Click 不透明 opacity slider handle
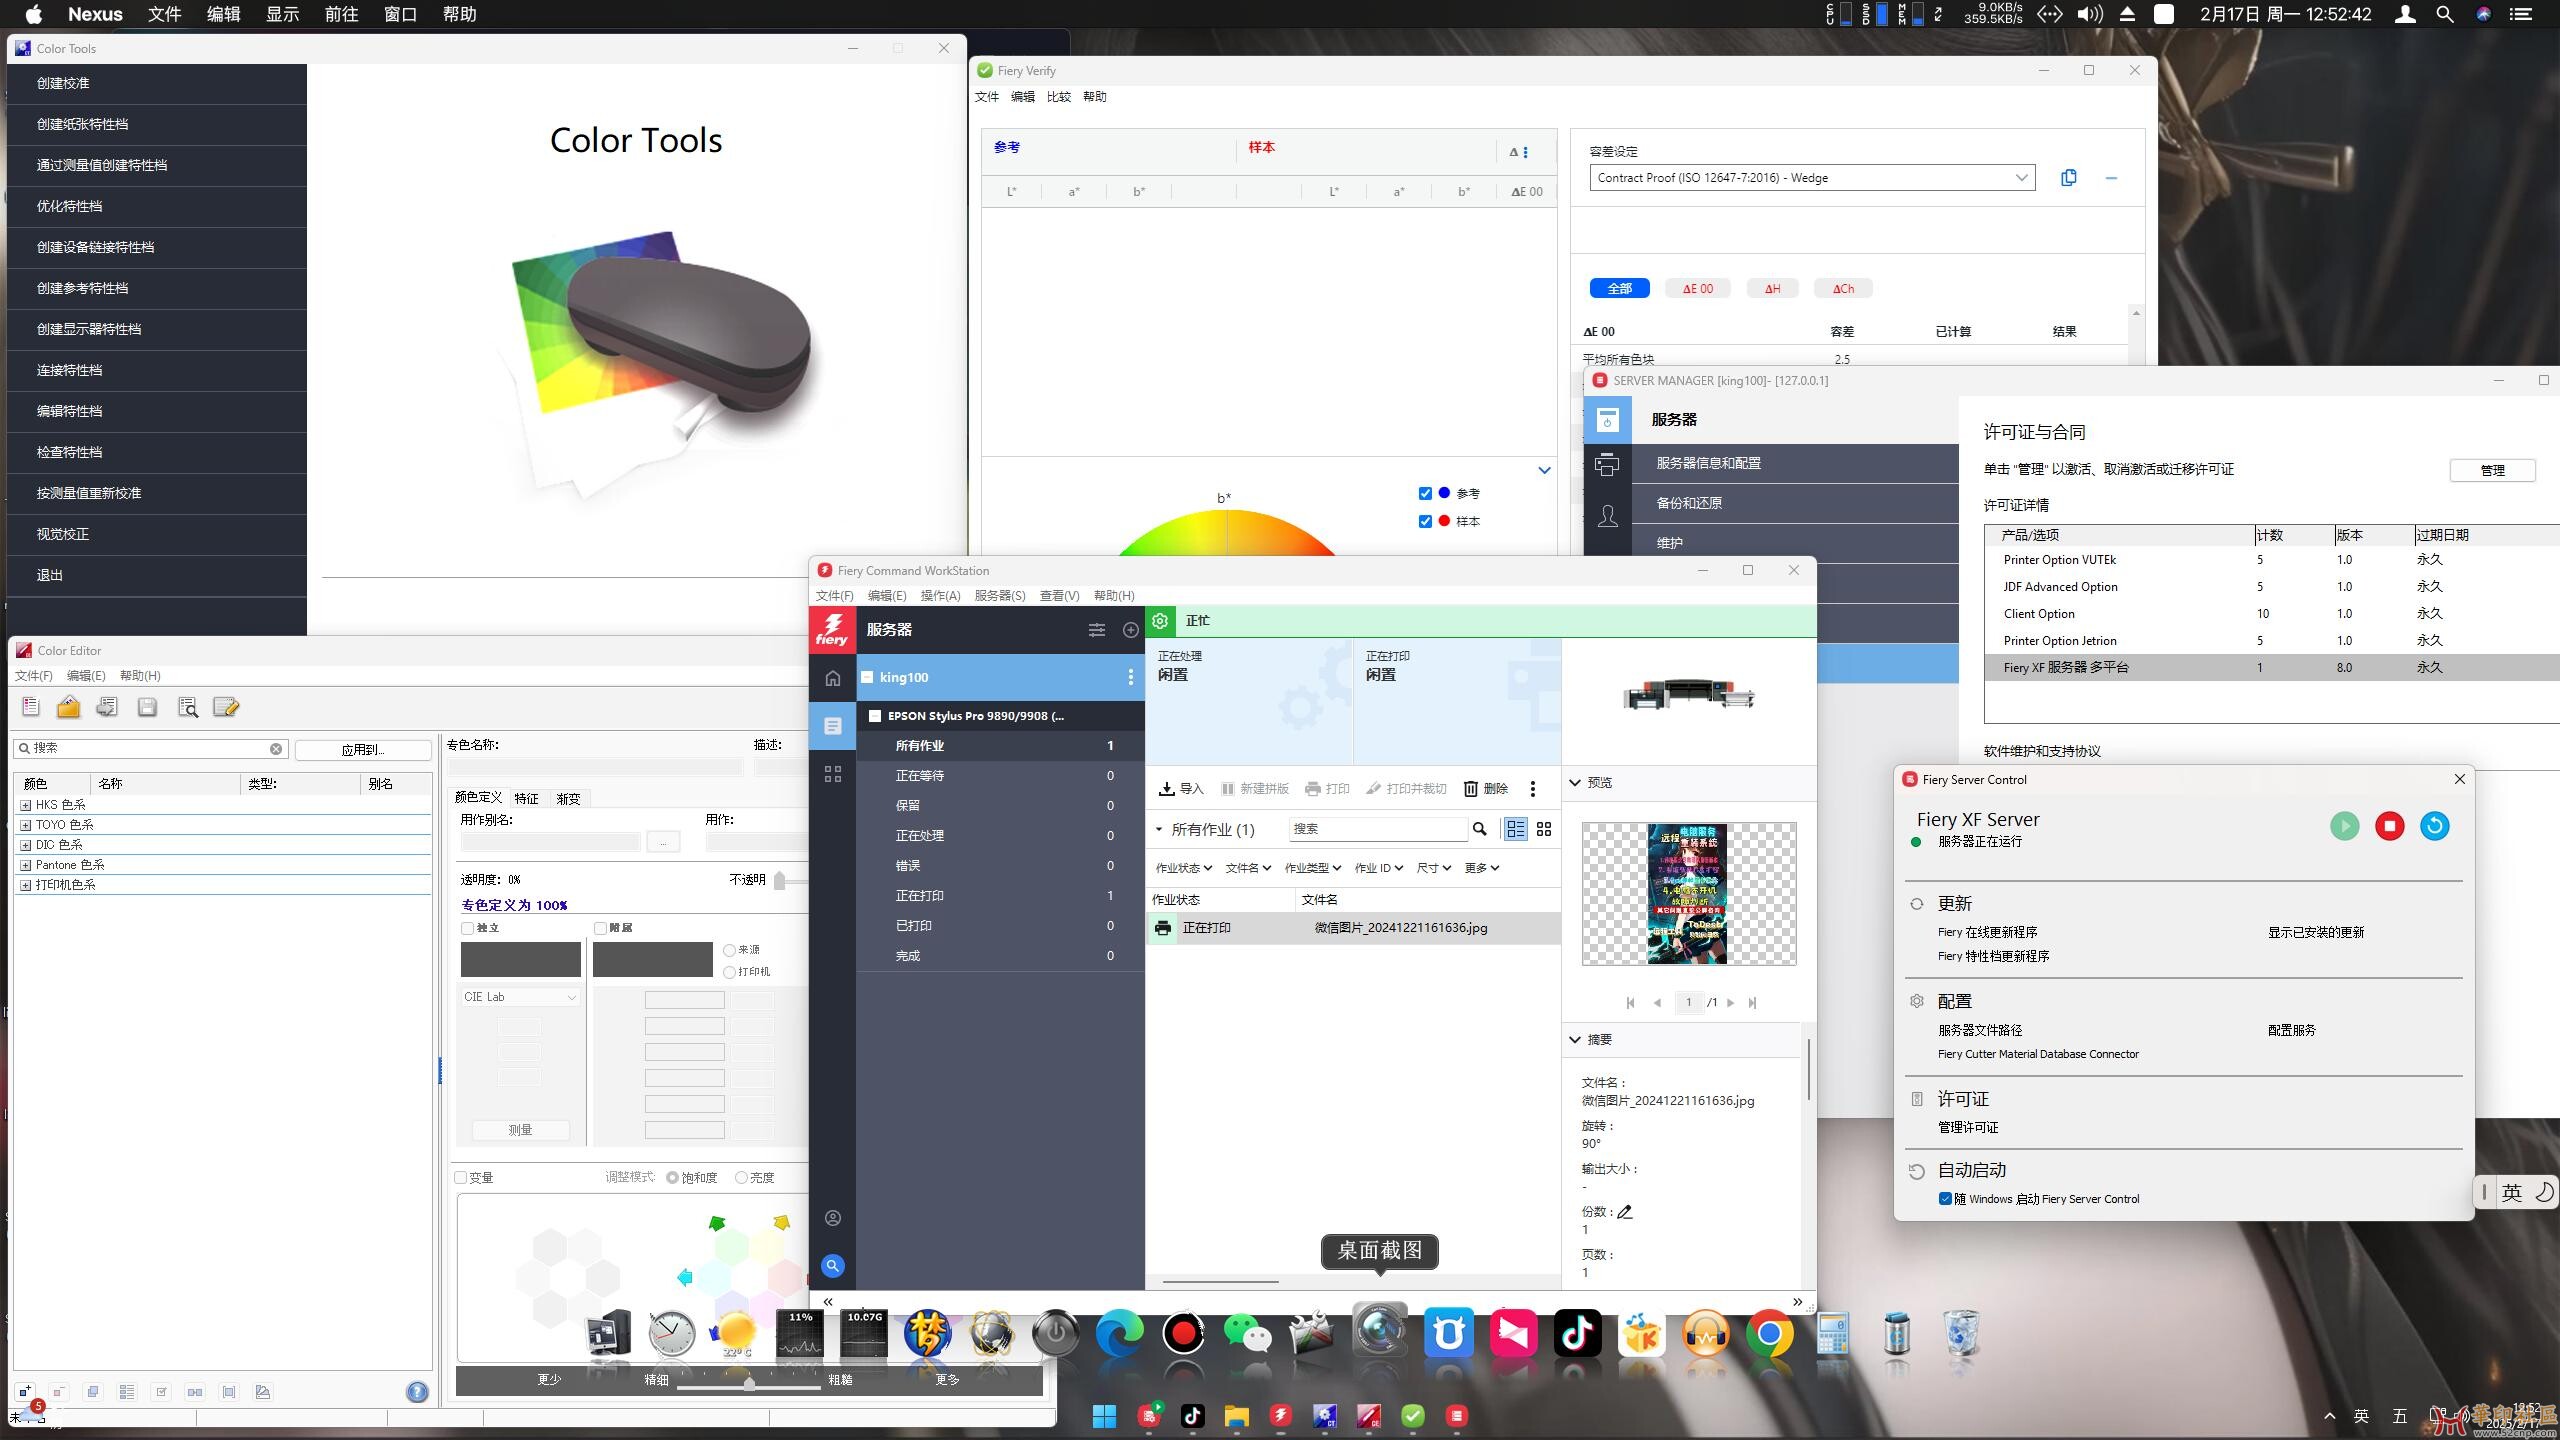Screen dimensions: 2560x1440 (779, 880)
